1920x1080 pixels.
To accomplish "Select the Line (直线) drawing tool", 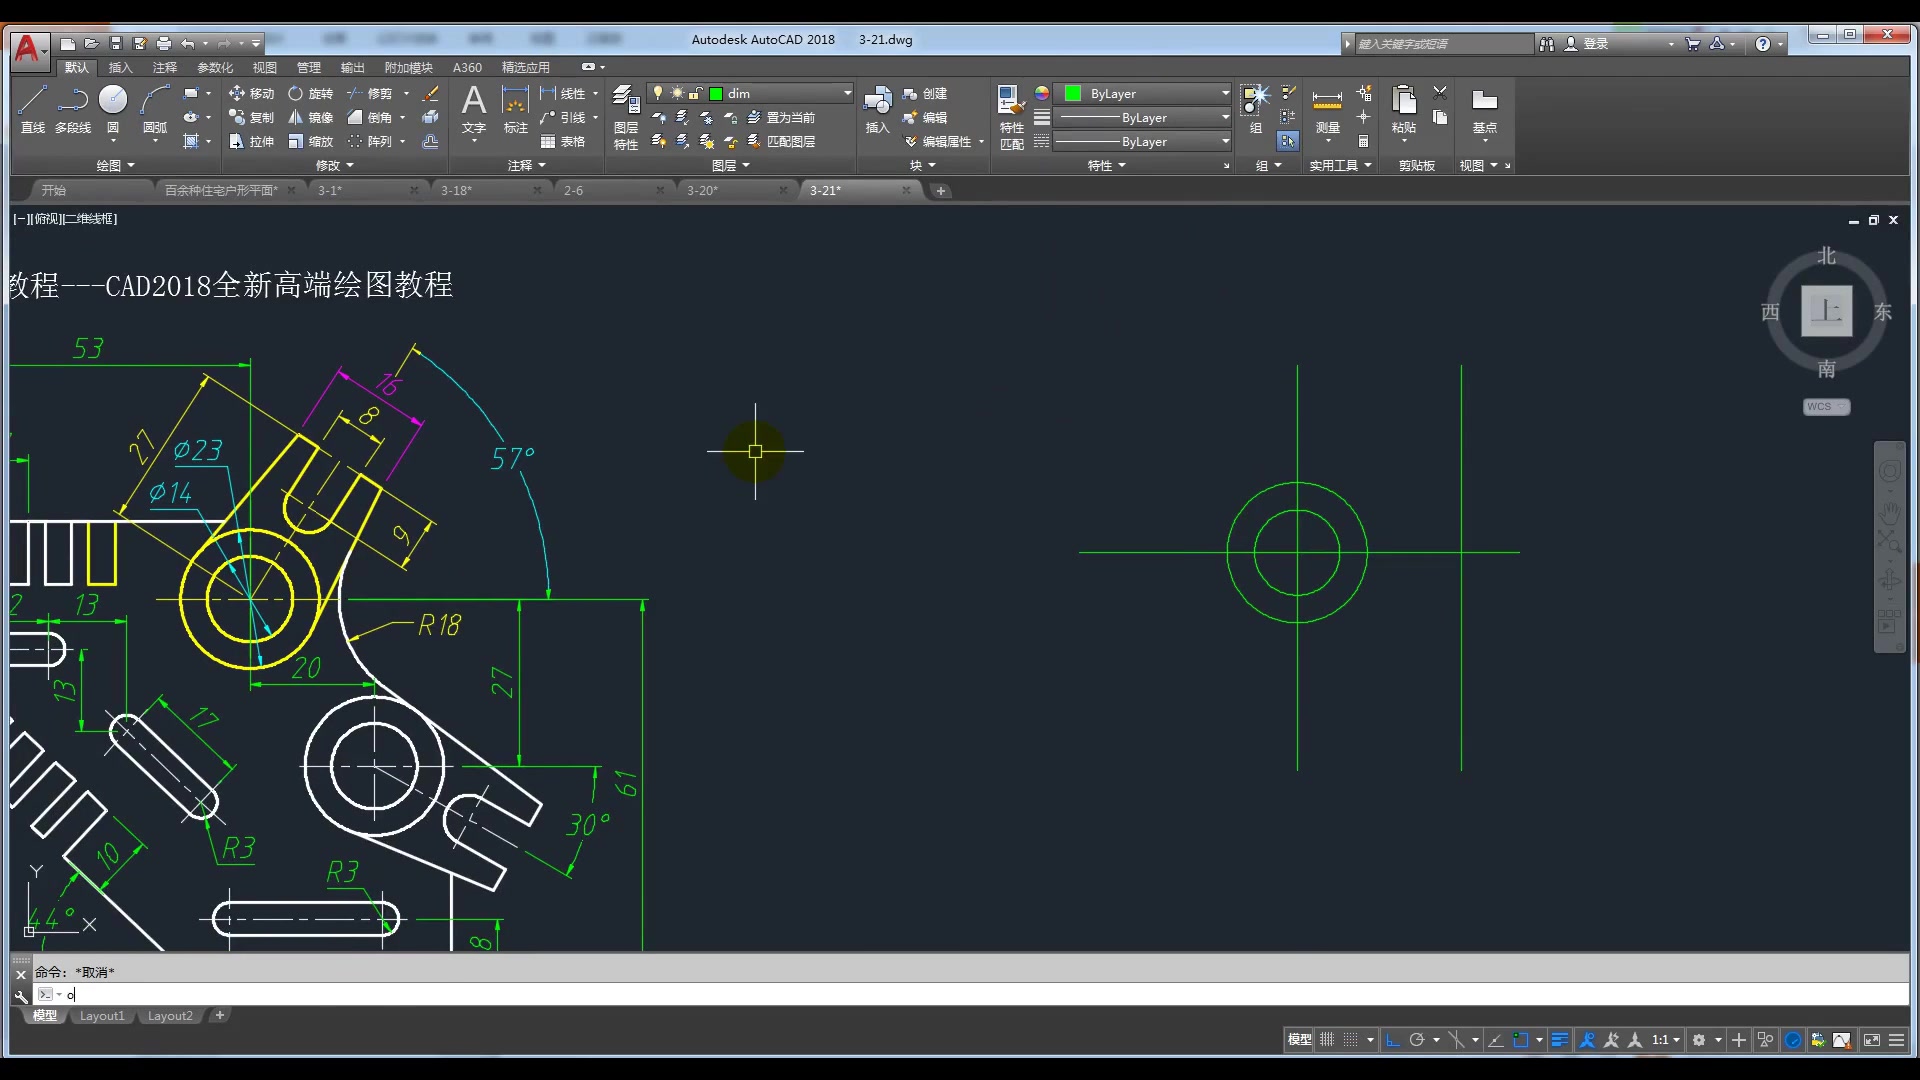I will (32, 108).
